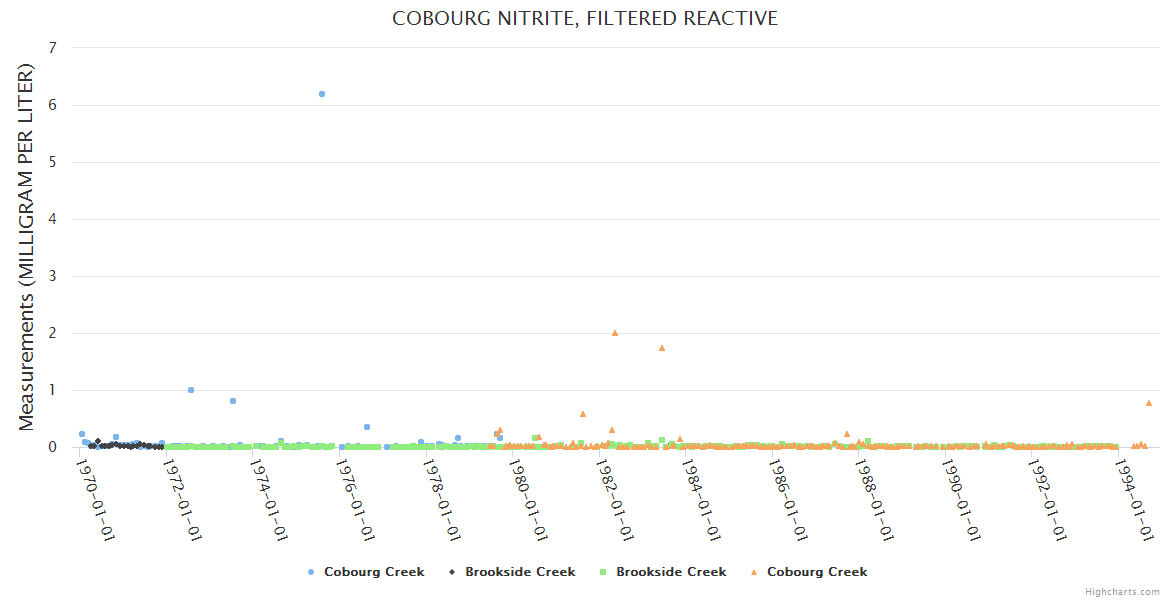
Task: Click the Measurements y-axis title
Action: pos(27,247)
